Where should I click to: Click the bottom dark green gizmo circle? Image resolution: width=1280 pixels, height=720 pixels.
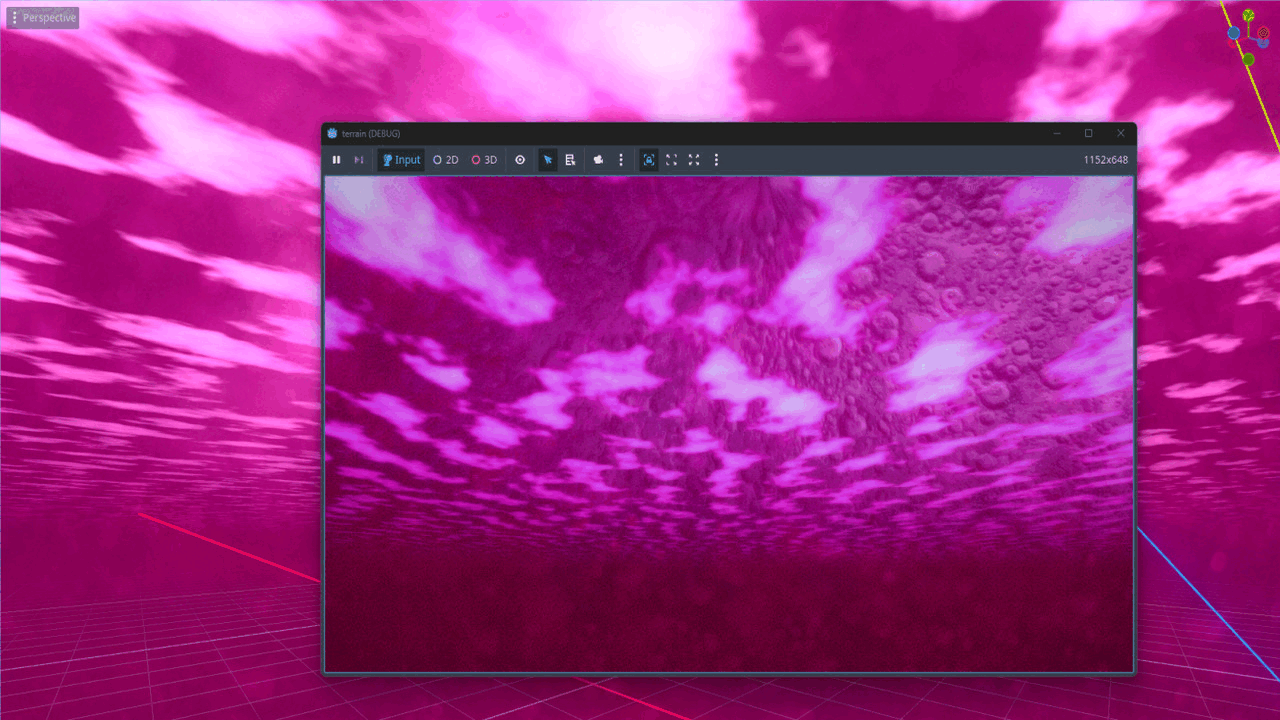(1248, 60)
